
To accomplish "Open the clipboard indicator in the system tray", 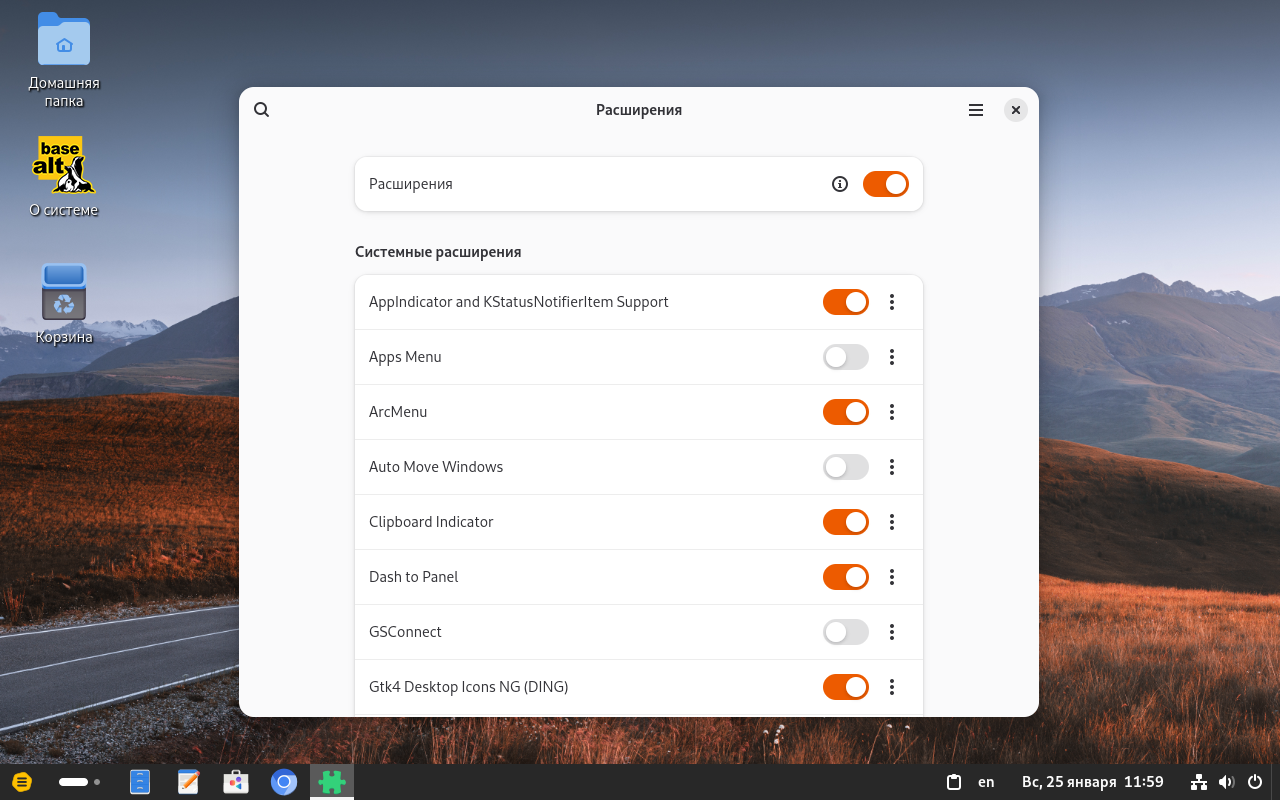I will [954, 781].
